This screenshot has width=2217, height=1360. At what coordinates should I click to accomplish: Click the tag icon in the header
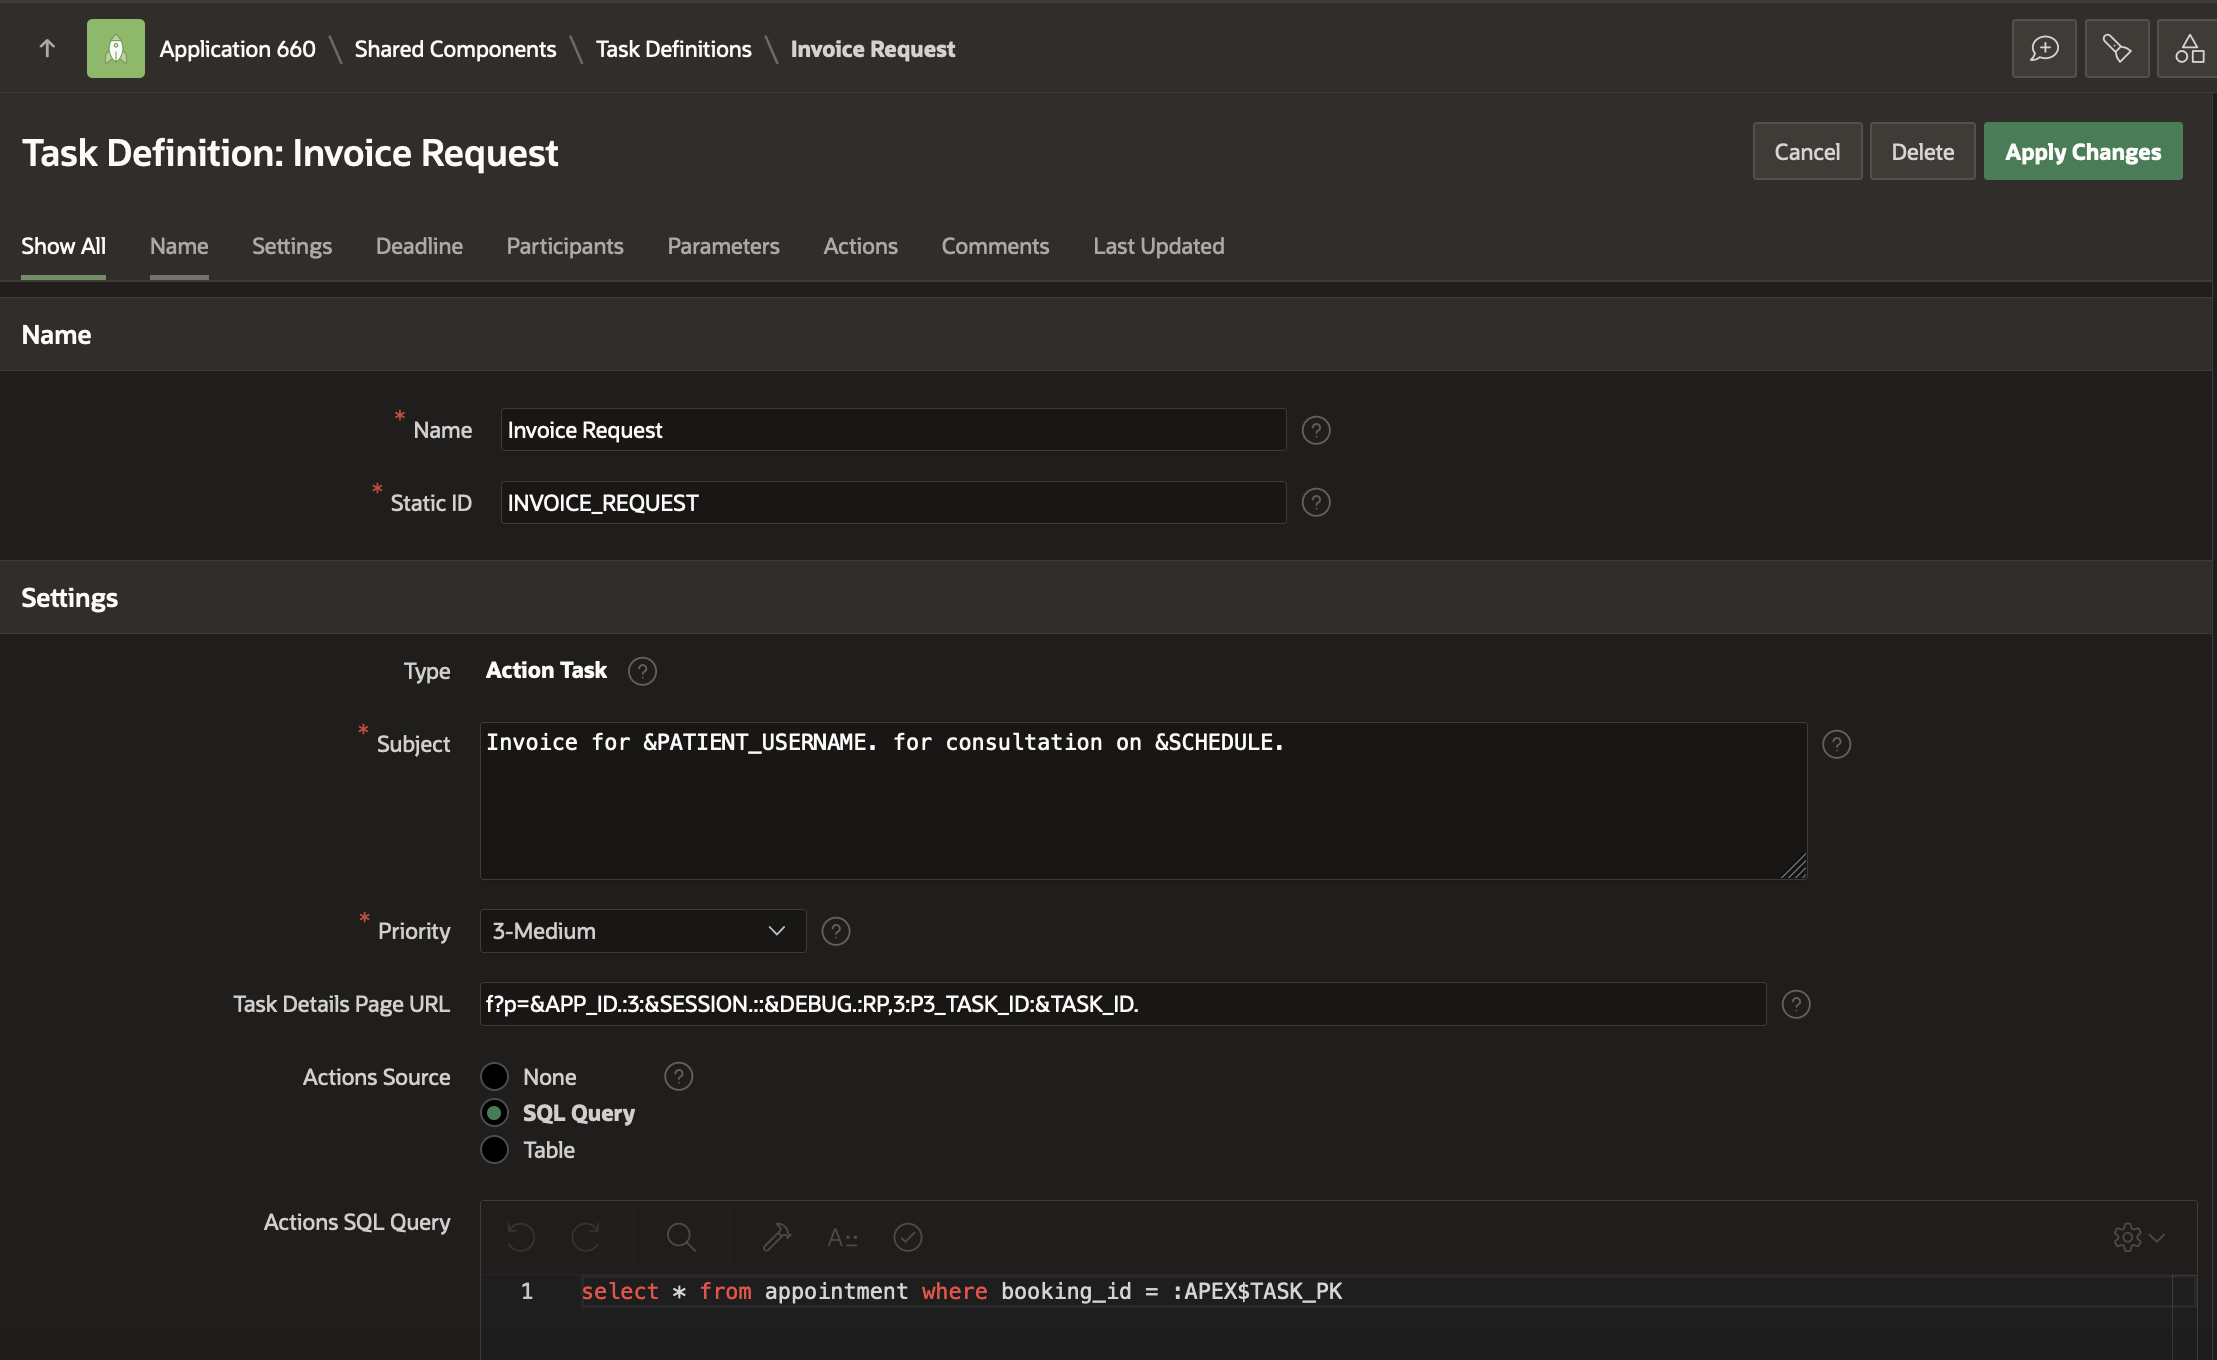[x=2116, y=48]
